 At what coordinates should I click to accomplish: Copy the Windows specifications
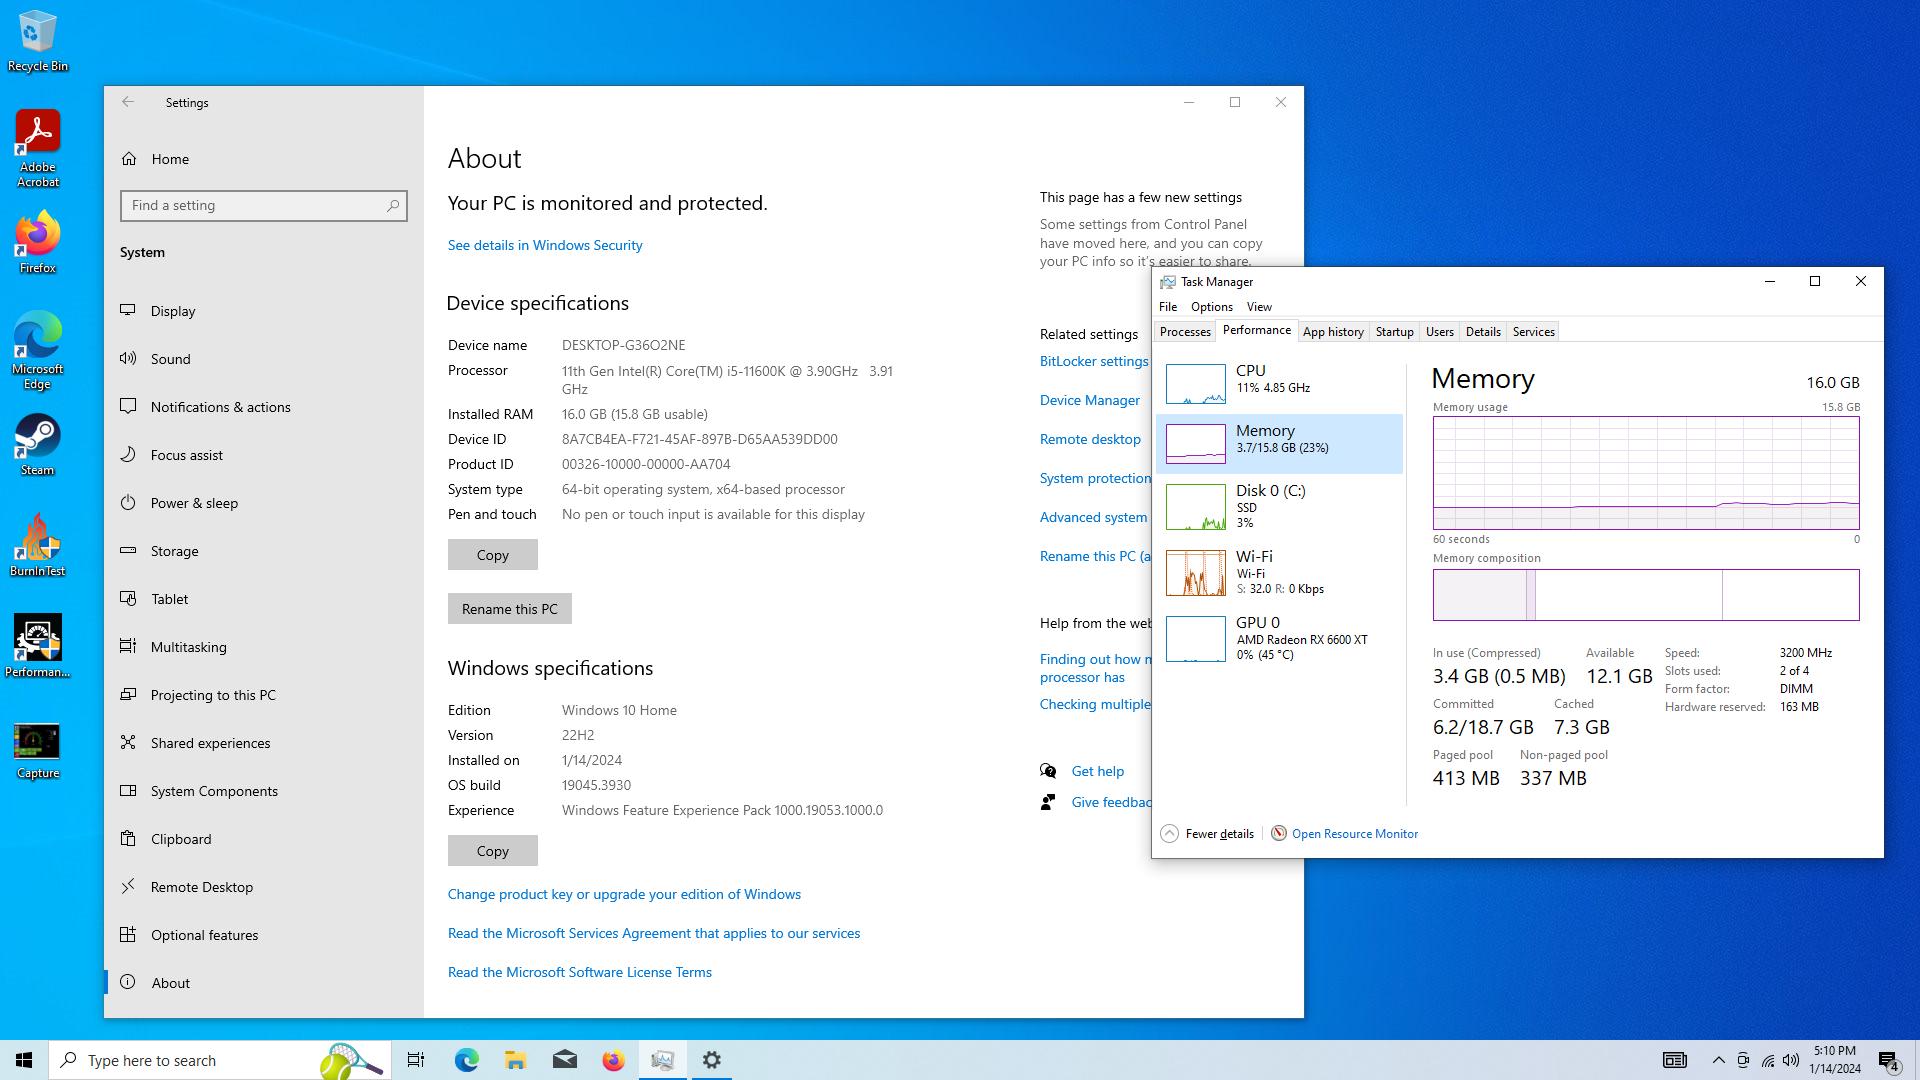(492, 851)
